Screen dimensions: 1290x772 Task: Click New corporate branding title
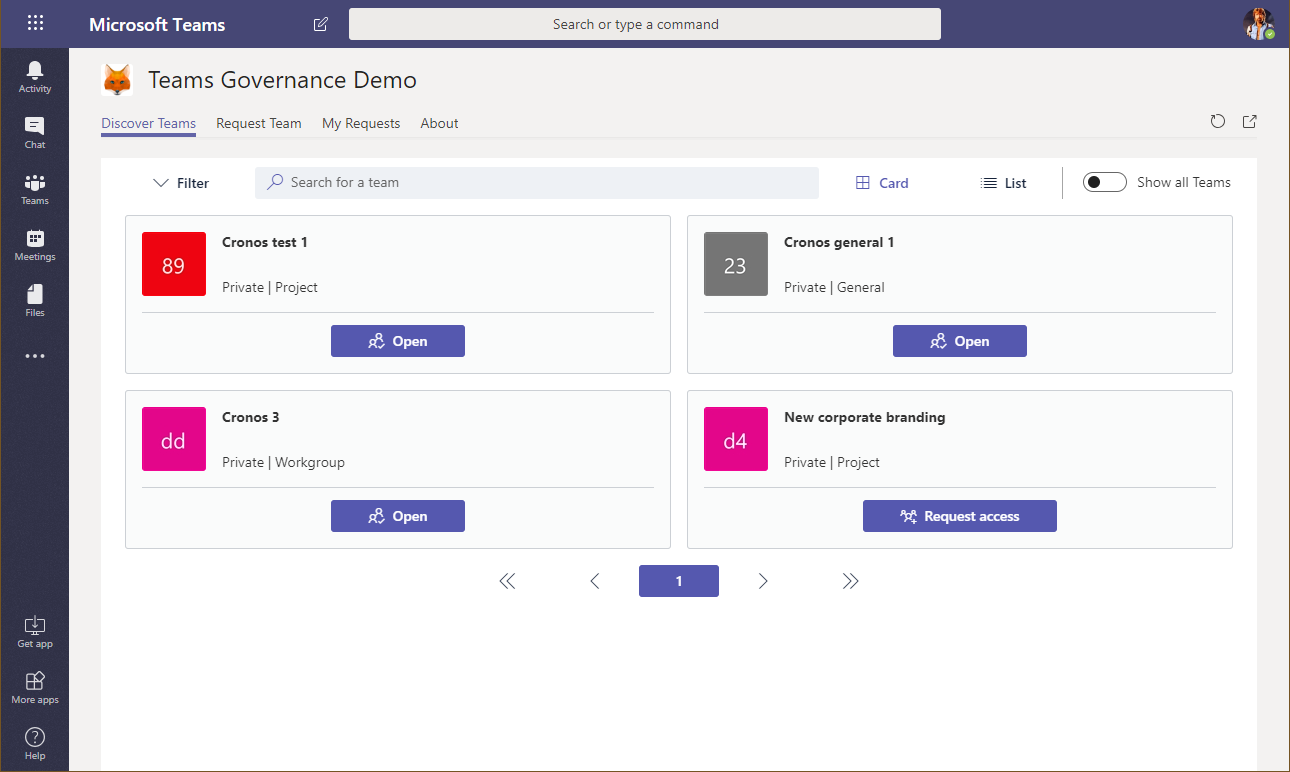(865, 417)
